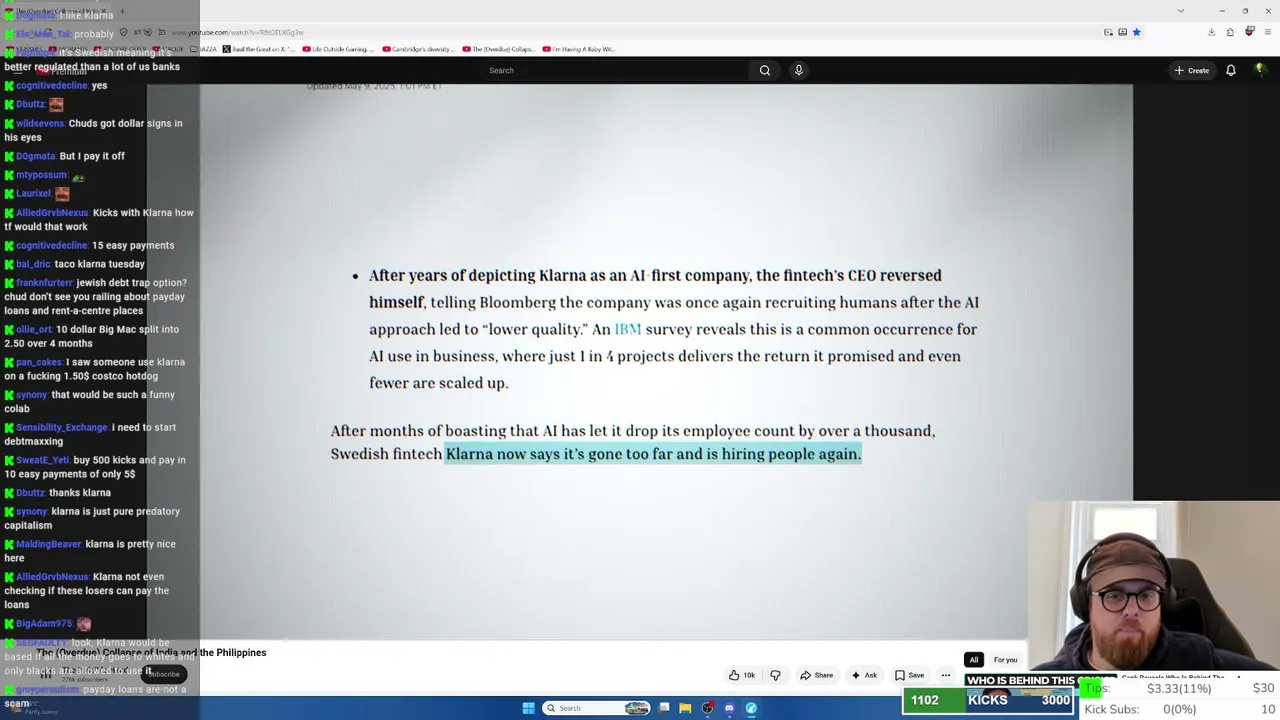The image size is (1280, 720).
Task: Open the IBM link in the article
Action: [628, 329]
